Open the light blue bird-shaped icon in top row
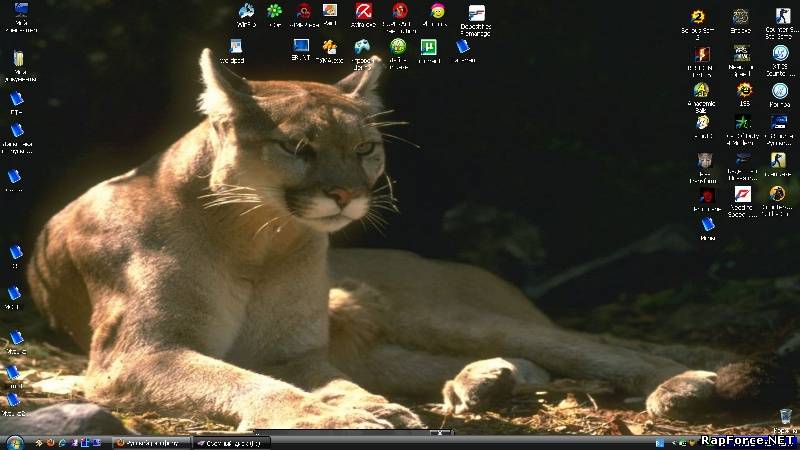Screen dimensions: 800x450 coord(246,11)
